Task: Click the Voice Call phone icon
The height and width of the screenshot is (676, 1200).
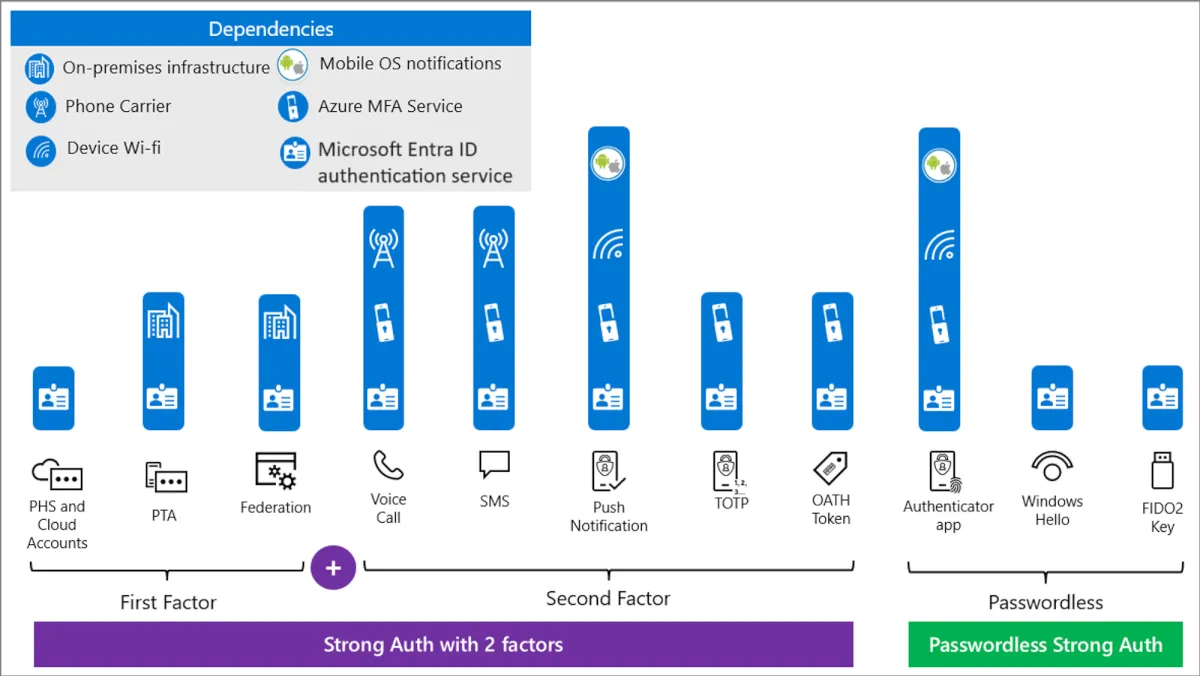Action: (x=388, y=466)
